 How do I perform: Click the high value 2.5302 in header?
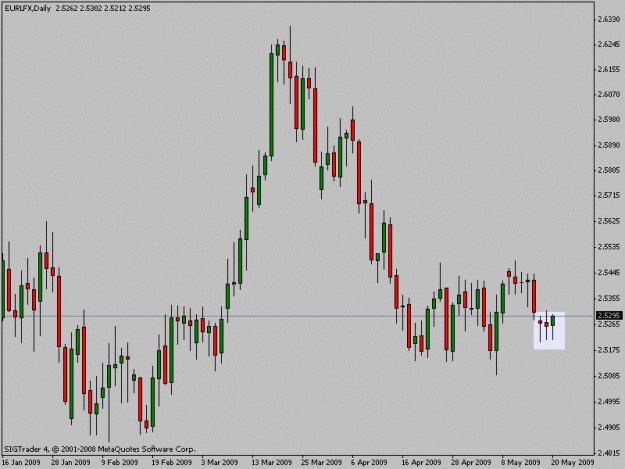click(x=91, y=8)
